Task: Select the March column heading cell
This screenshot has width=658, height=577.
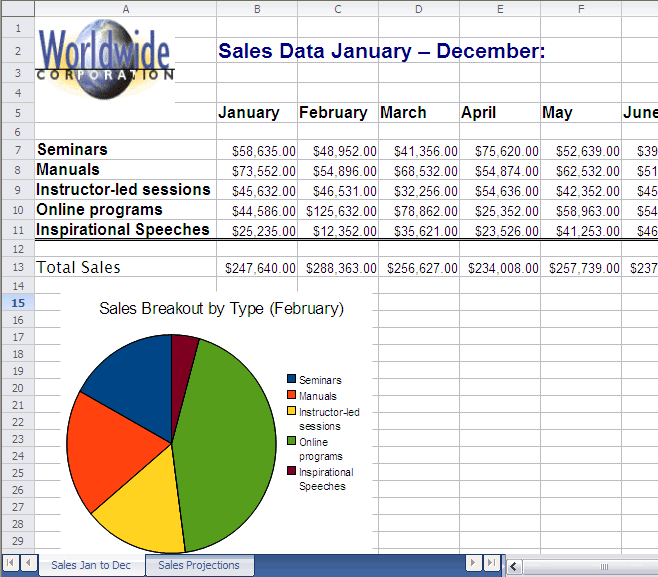Action: 419,112
